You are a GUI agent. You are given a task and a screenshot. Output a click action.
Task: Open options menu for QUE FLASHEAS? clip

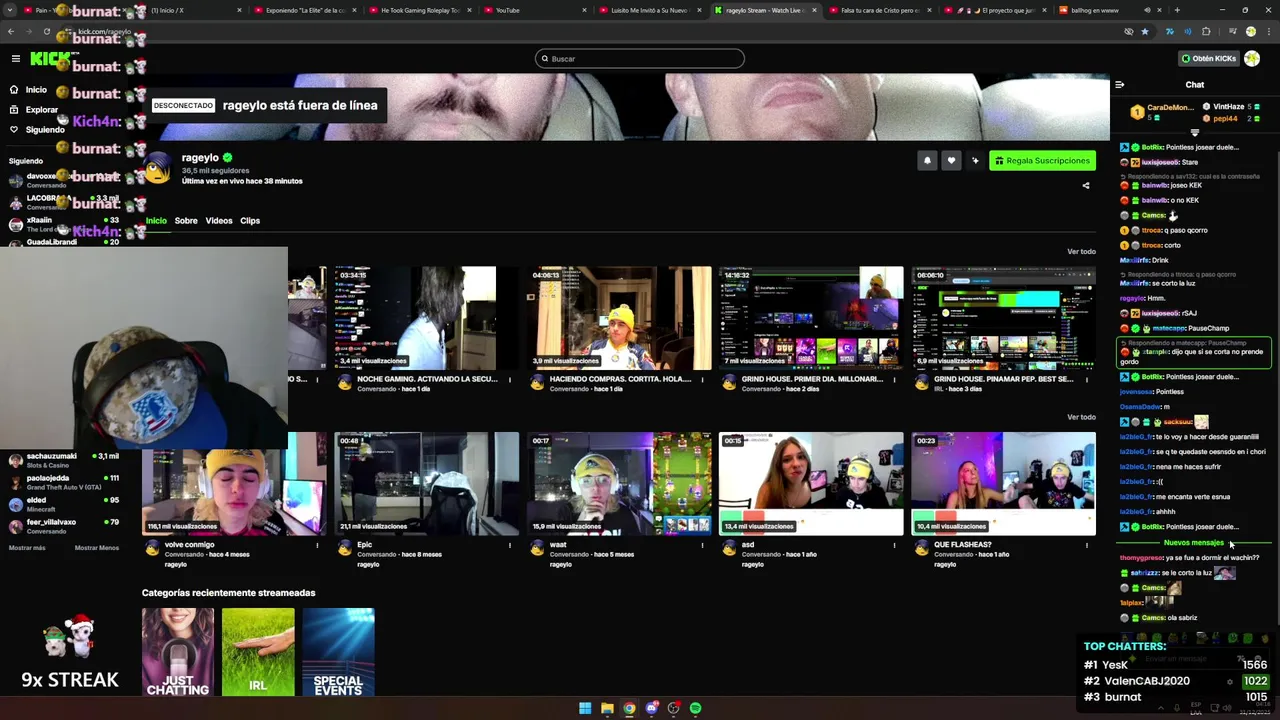(x=1087, y=545)
